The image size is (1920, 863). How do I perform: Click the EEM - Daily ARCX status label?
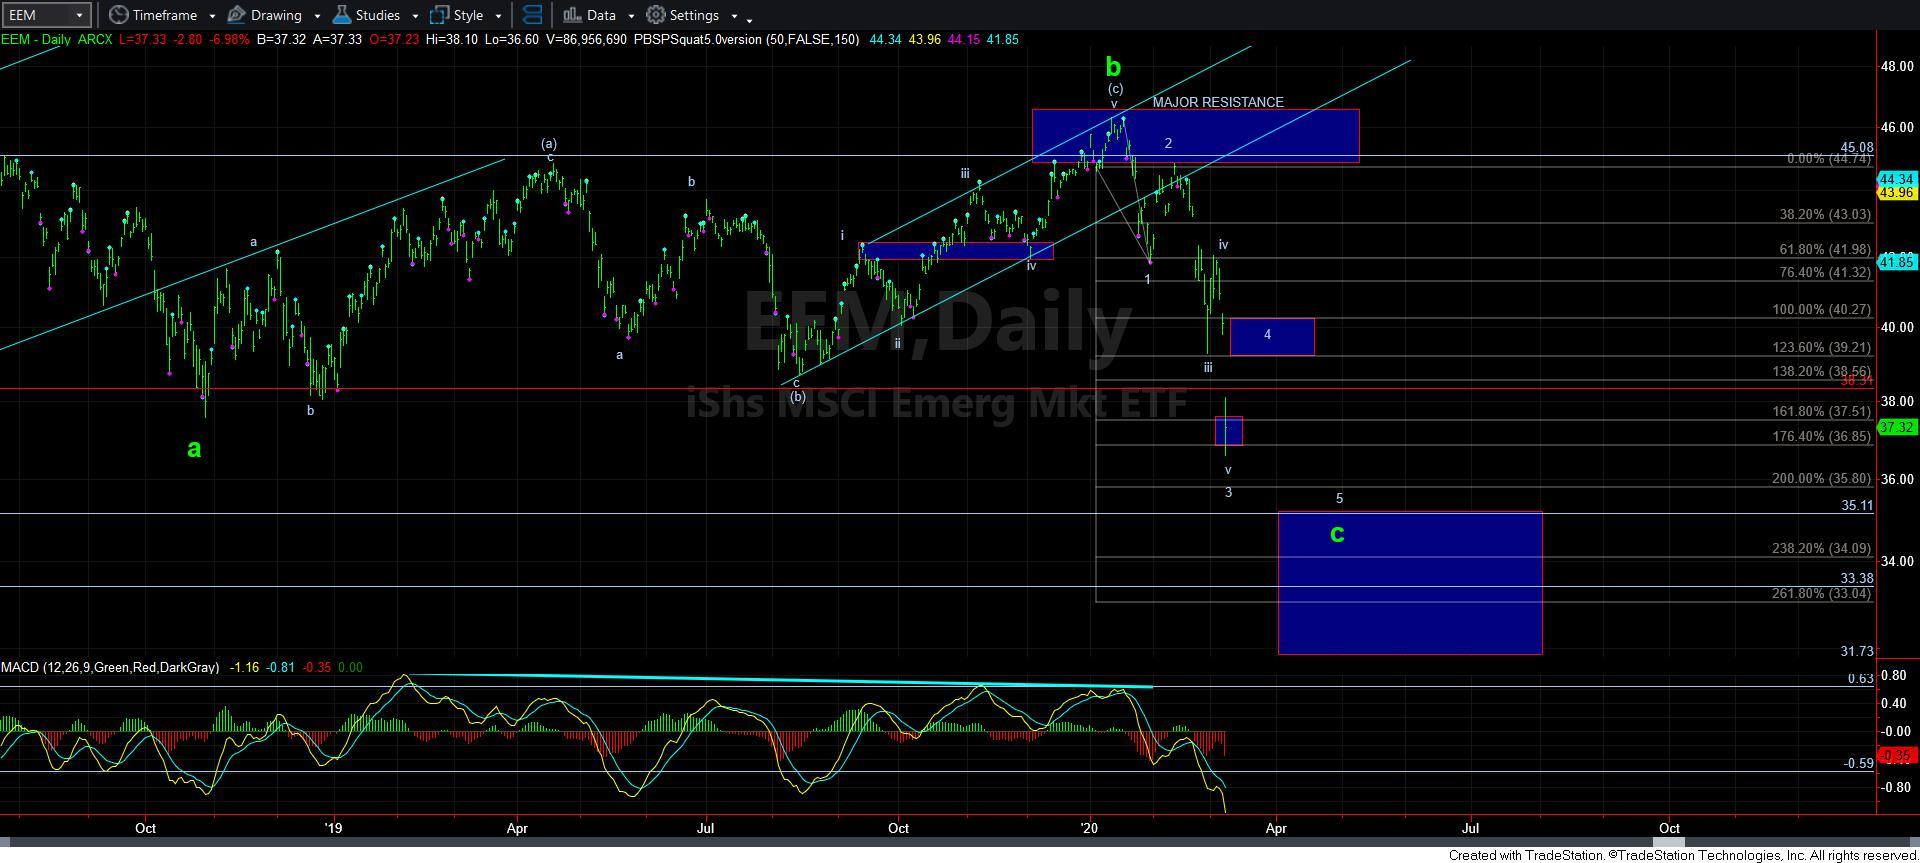(56, 39)
